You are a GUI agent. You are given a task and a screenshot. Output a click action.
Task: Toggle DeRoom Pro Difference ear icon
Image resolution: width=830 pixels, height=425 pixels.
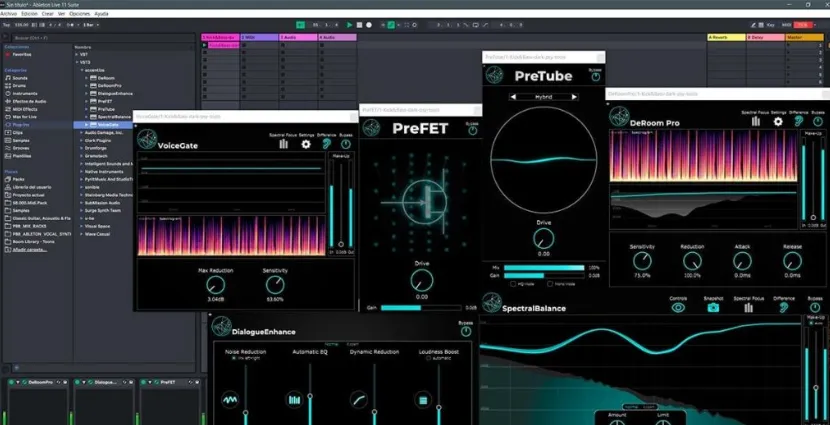799,121
